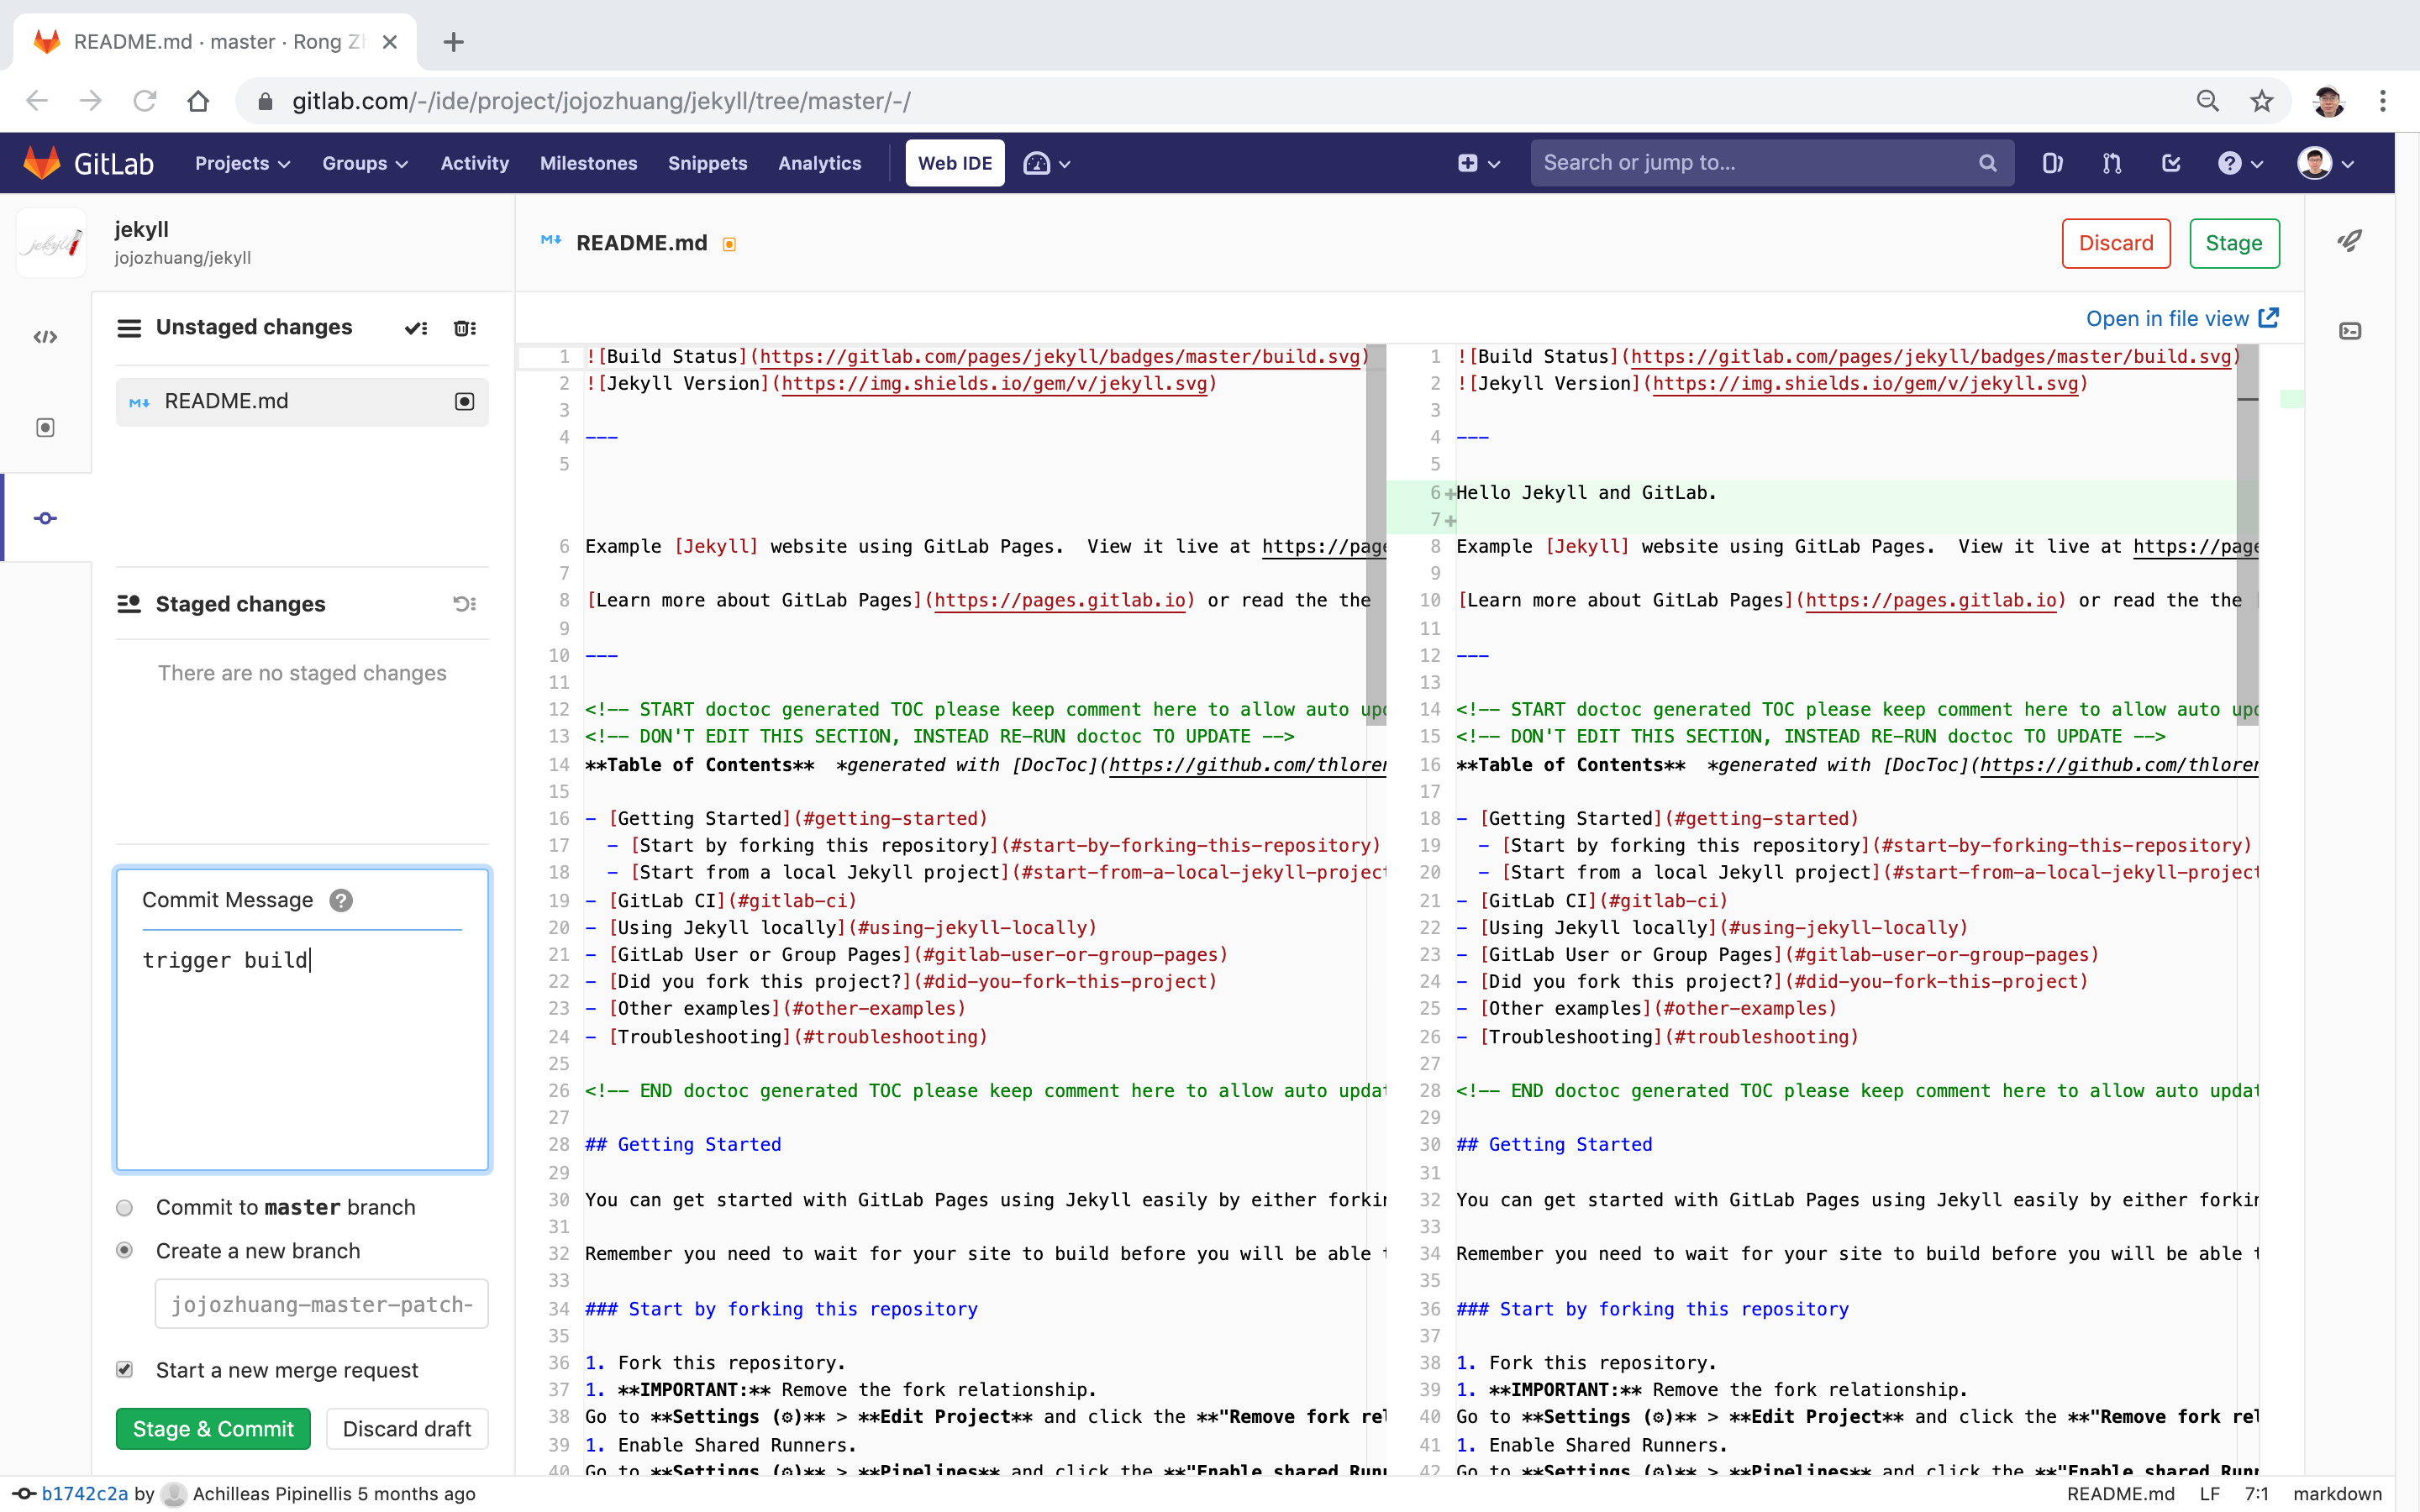This screenshot has width=2420, height=1512.
Task: Click the to-do list icon in navbar
Action: click(2171, 163)
